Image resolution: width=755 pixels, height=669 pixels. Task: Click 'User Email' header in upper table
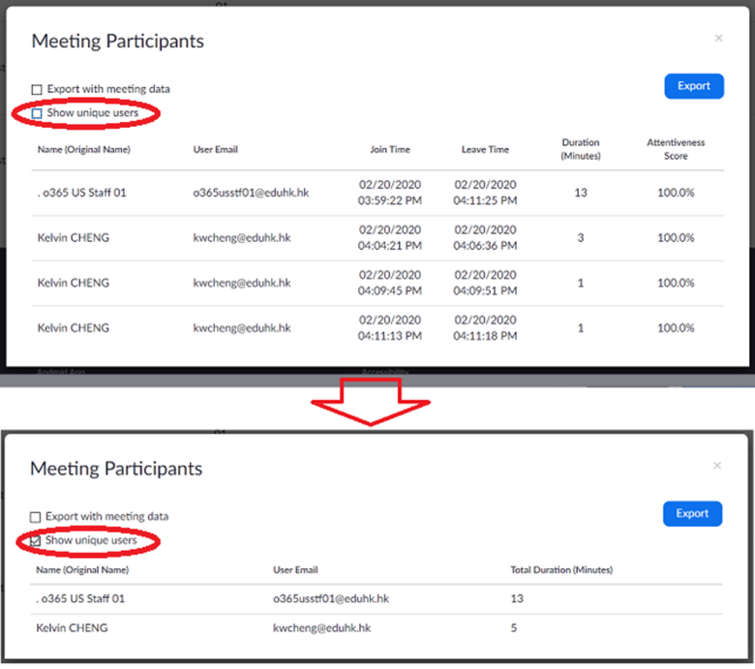pos(215,149)
